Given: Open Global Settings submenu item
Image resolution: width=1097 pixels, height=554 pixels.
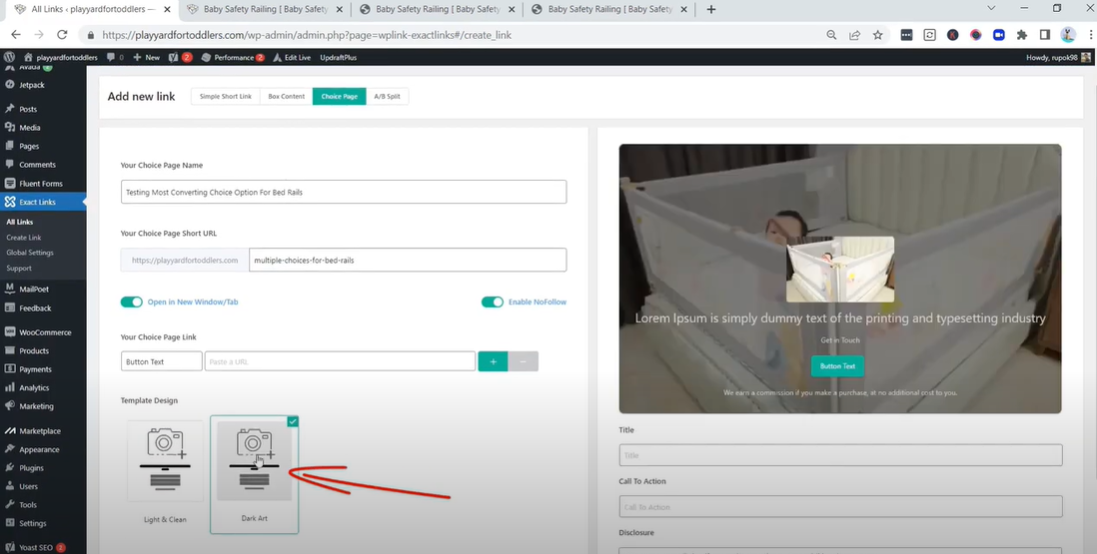Looking at the screenshot, I should pyautogui.click(x=30, y=253).
